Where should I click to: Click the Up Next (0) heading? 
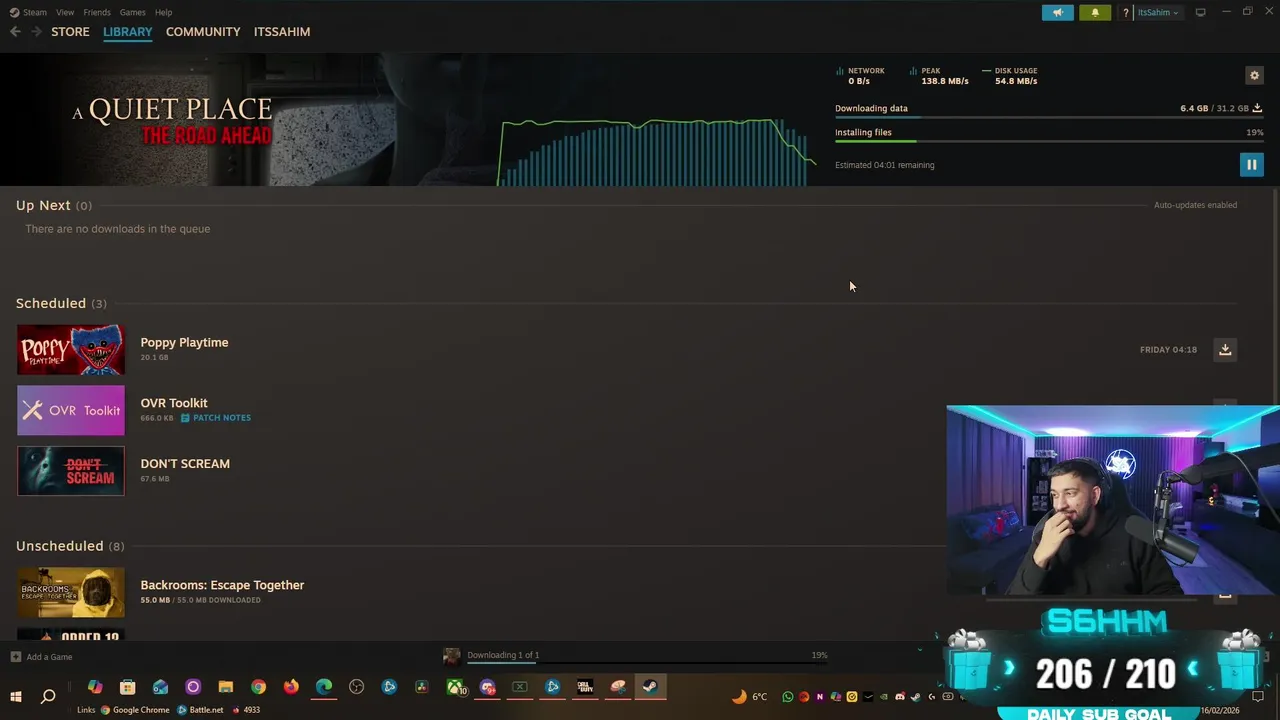pos(53,205)
